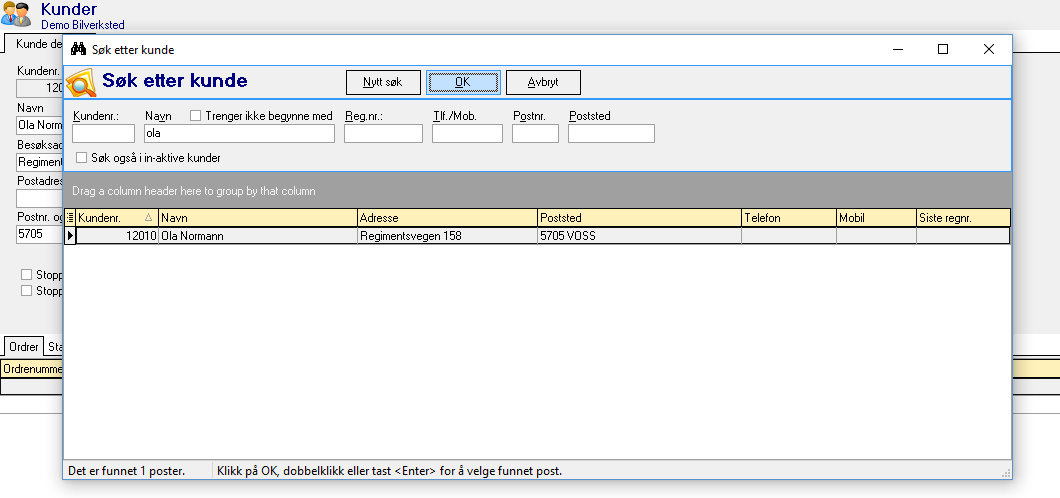Click the Ola Norm name field in Kunder window
Screen dimensions: 1060x498
(39, 125)
